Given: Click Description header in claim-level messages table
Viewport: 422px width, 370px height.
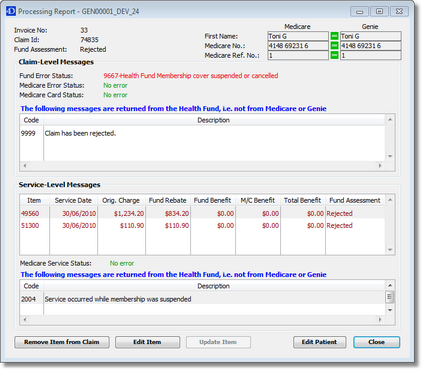Looking at the screenshot, I should click(x=214, y=120).
